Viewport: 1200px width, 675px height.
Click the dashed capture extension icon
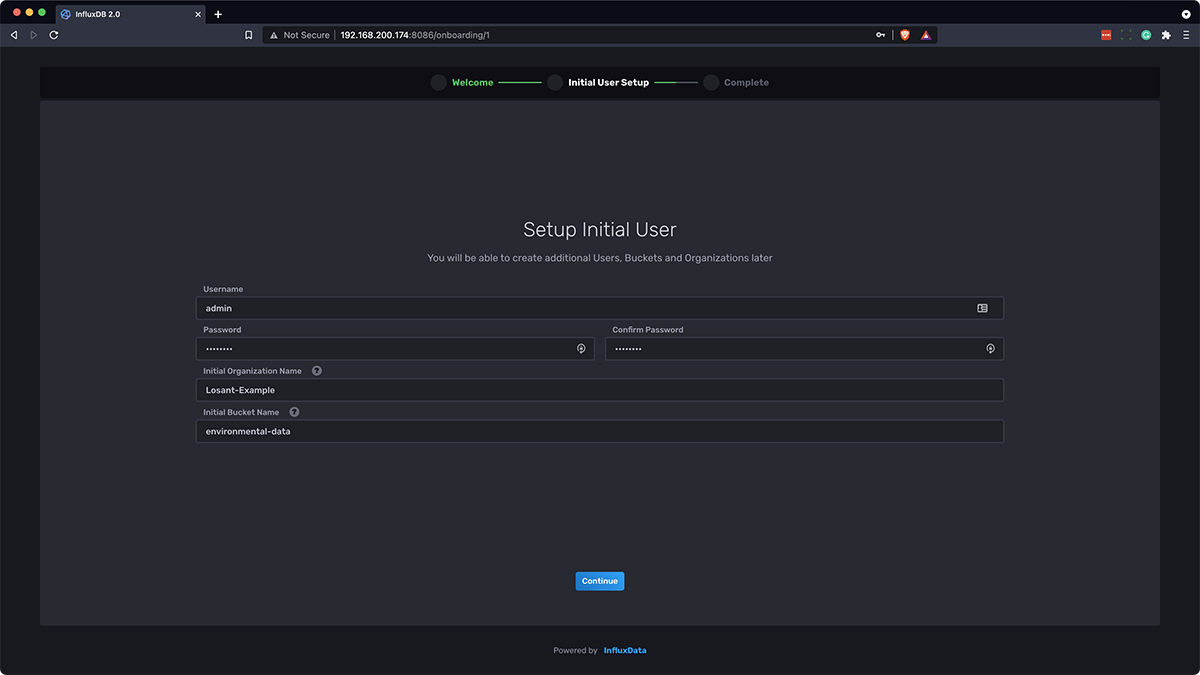[x=1126, y=35]
